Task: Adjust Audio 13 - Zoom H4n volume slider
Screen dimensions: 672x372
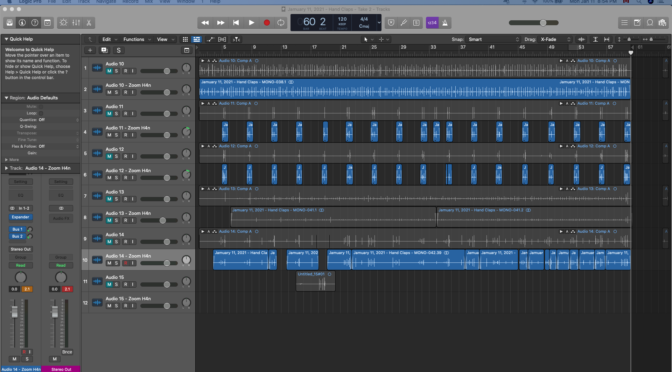Action: 159,220
